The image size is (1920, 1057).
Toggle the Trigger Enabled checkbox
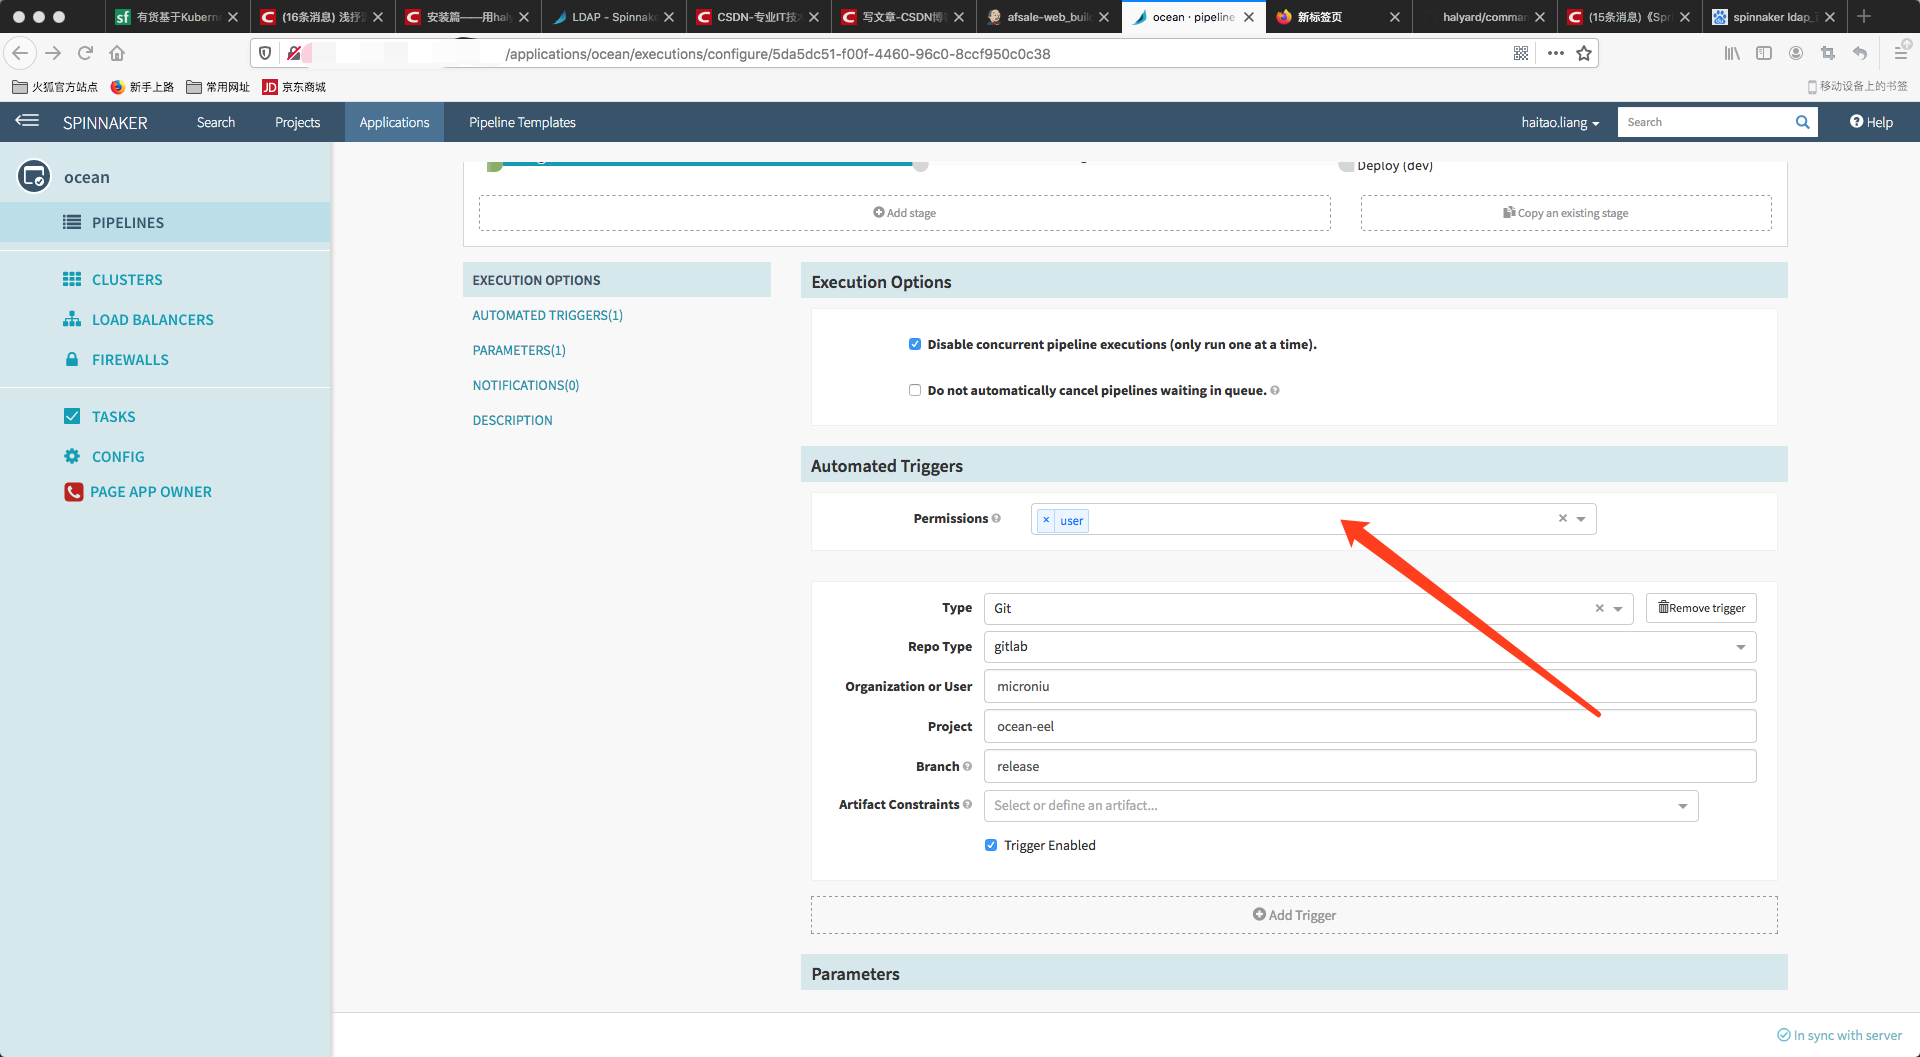(x=991, y=845)
